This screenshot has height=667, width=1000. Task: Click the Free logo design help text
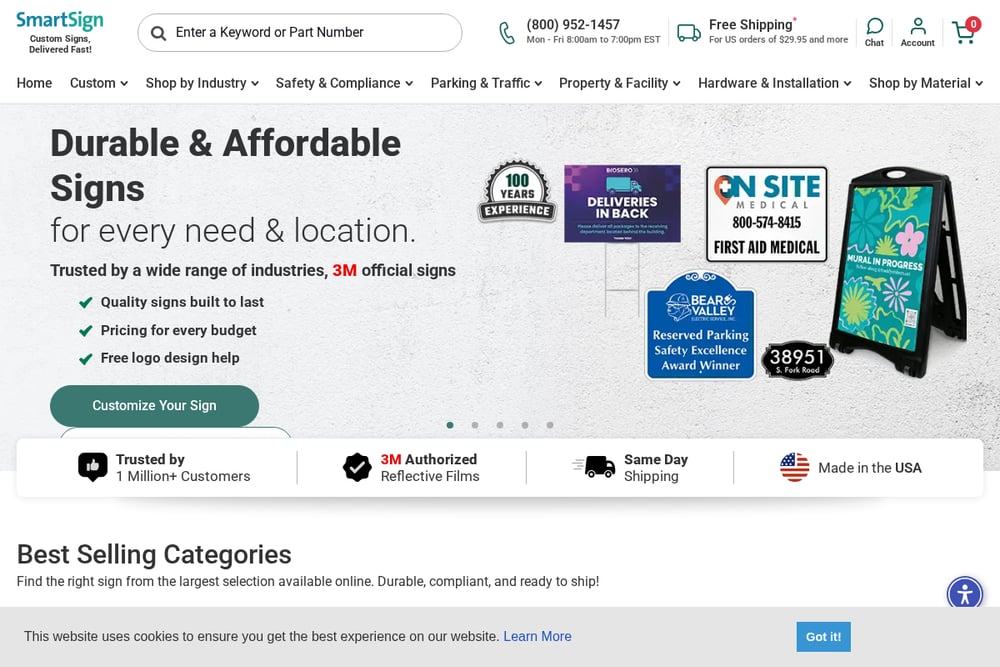pyautogui.click(x=170, y=358)
